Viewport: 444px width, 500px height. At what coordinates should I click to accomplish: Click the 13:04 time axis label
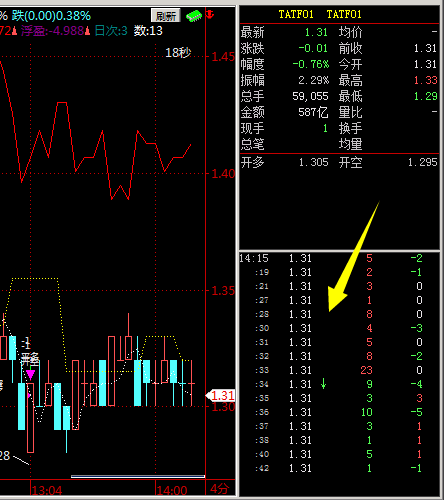pos(47,491)
